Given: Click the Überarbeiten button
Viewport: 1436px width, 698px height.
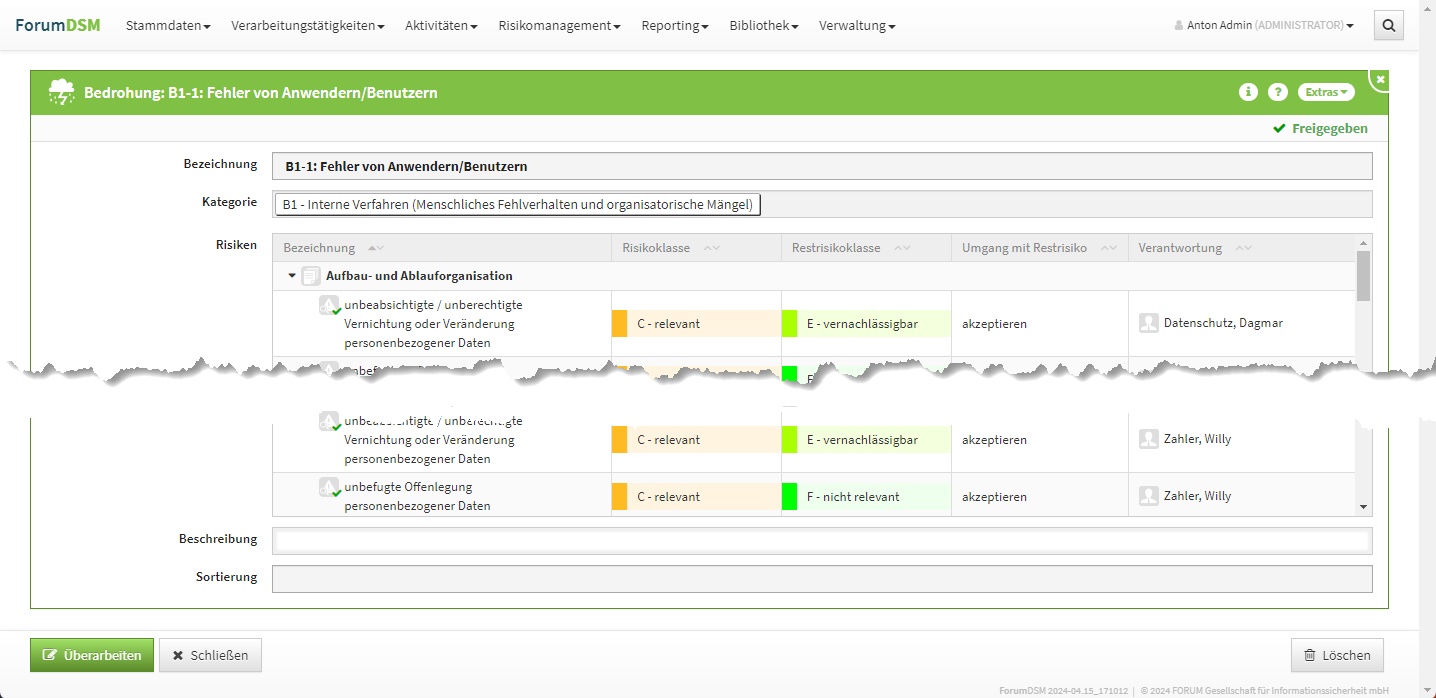Looking at the screenshot, I should pos(92,655).
